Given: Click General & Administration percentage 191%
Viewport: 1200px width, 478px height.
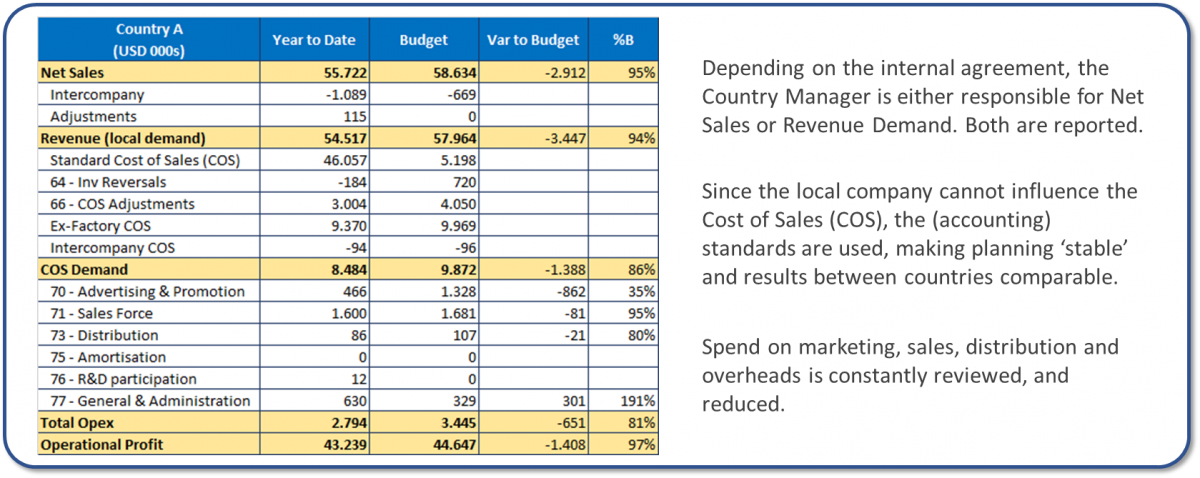Looking at the screenshot, I should tap(639, 401).
